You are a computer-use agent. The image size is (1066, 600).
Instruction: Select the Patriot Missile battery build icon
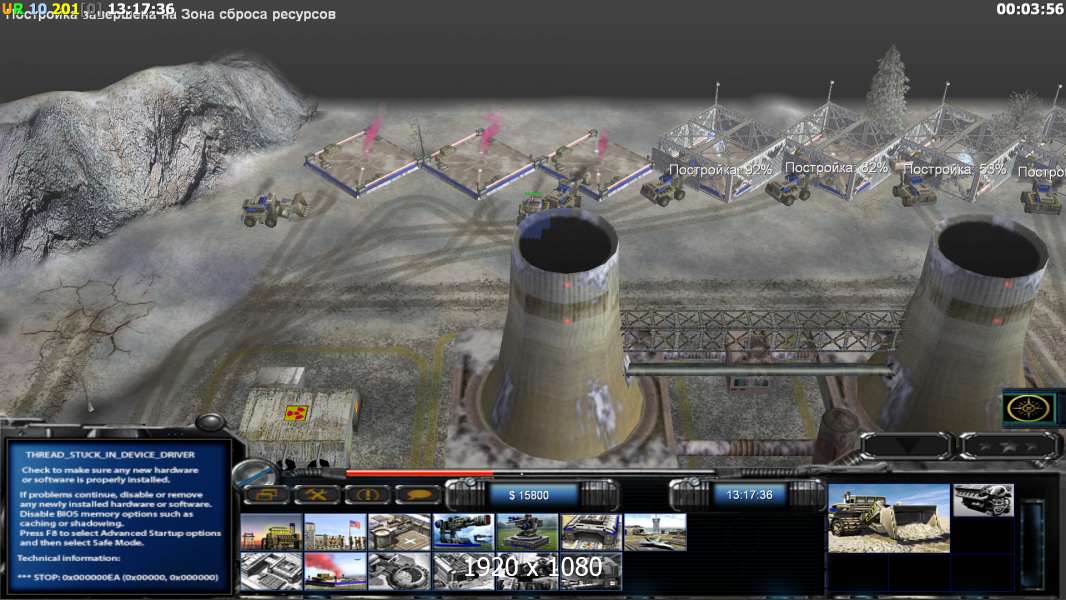463,531
